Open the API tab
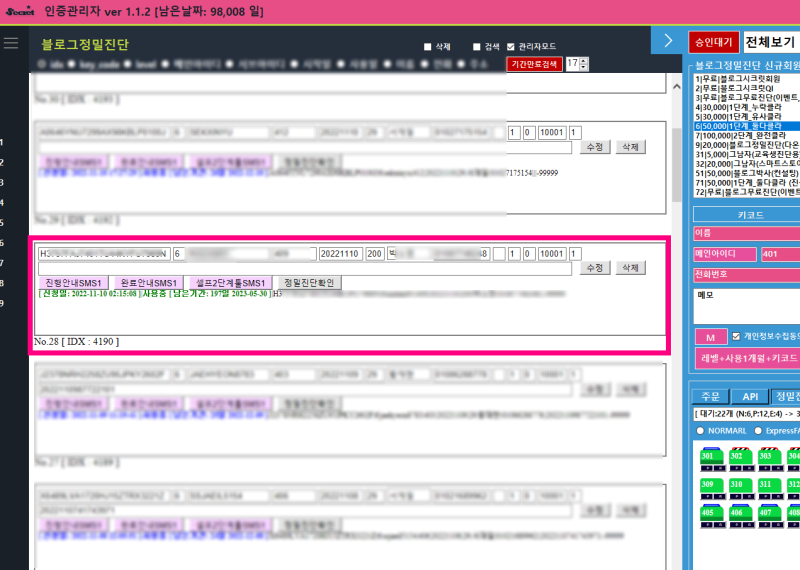 [x=750, y=396]
